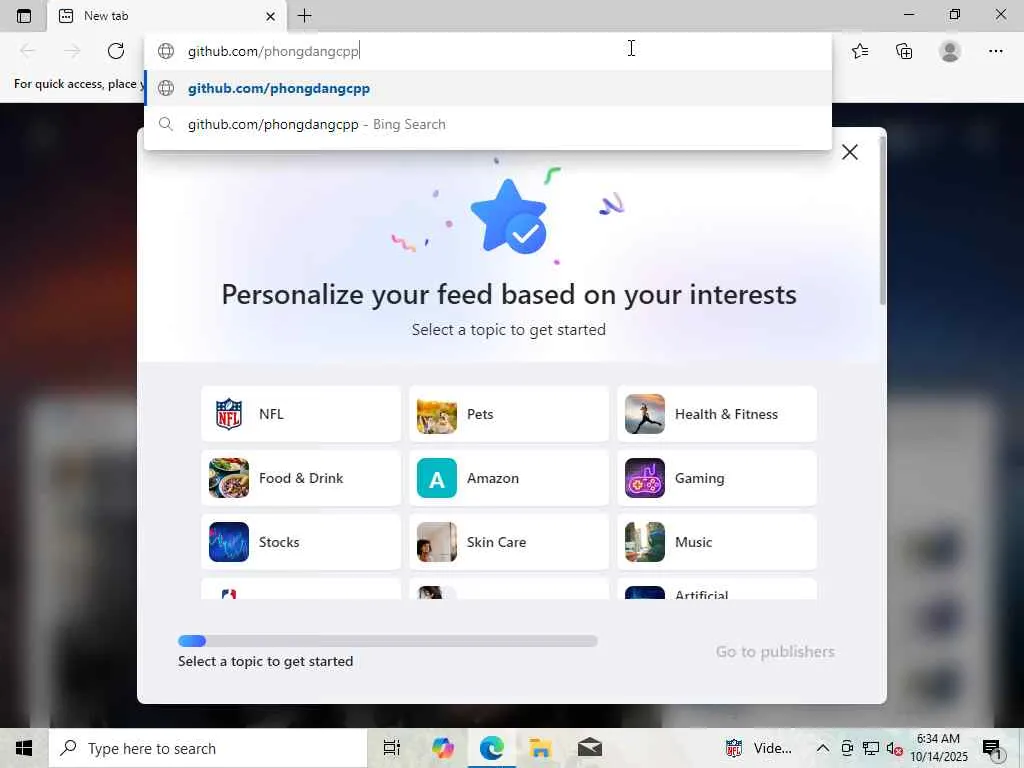1024x768 pixels.
Task: Open Settings and more ellipsis menu
Action: pyautogui.click(x=995, y=51)
